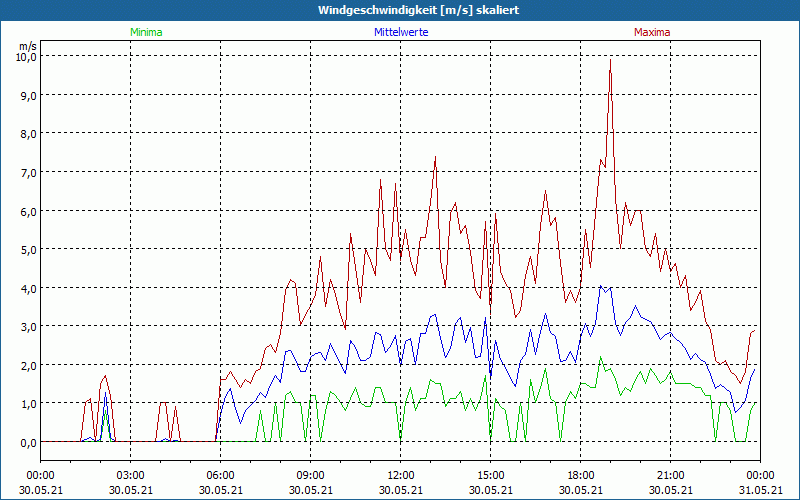The image size is (800, 500).
Task: Click the 15:00 time axis label
Action: [x=490, y=476]
